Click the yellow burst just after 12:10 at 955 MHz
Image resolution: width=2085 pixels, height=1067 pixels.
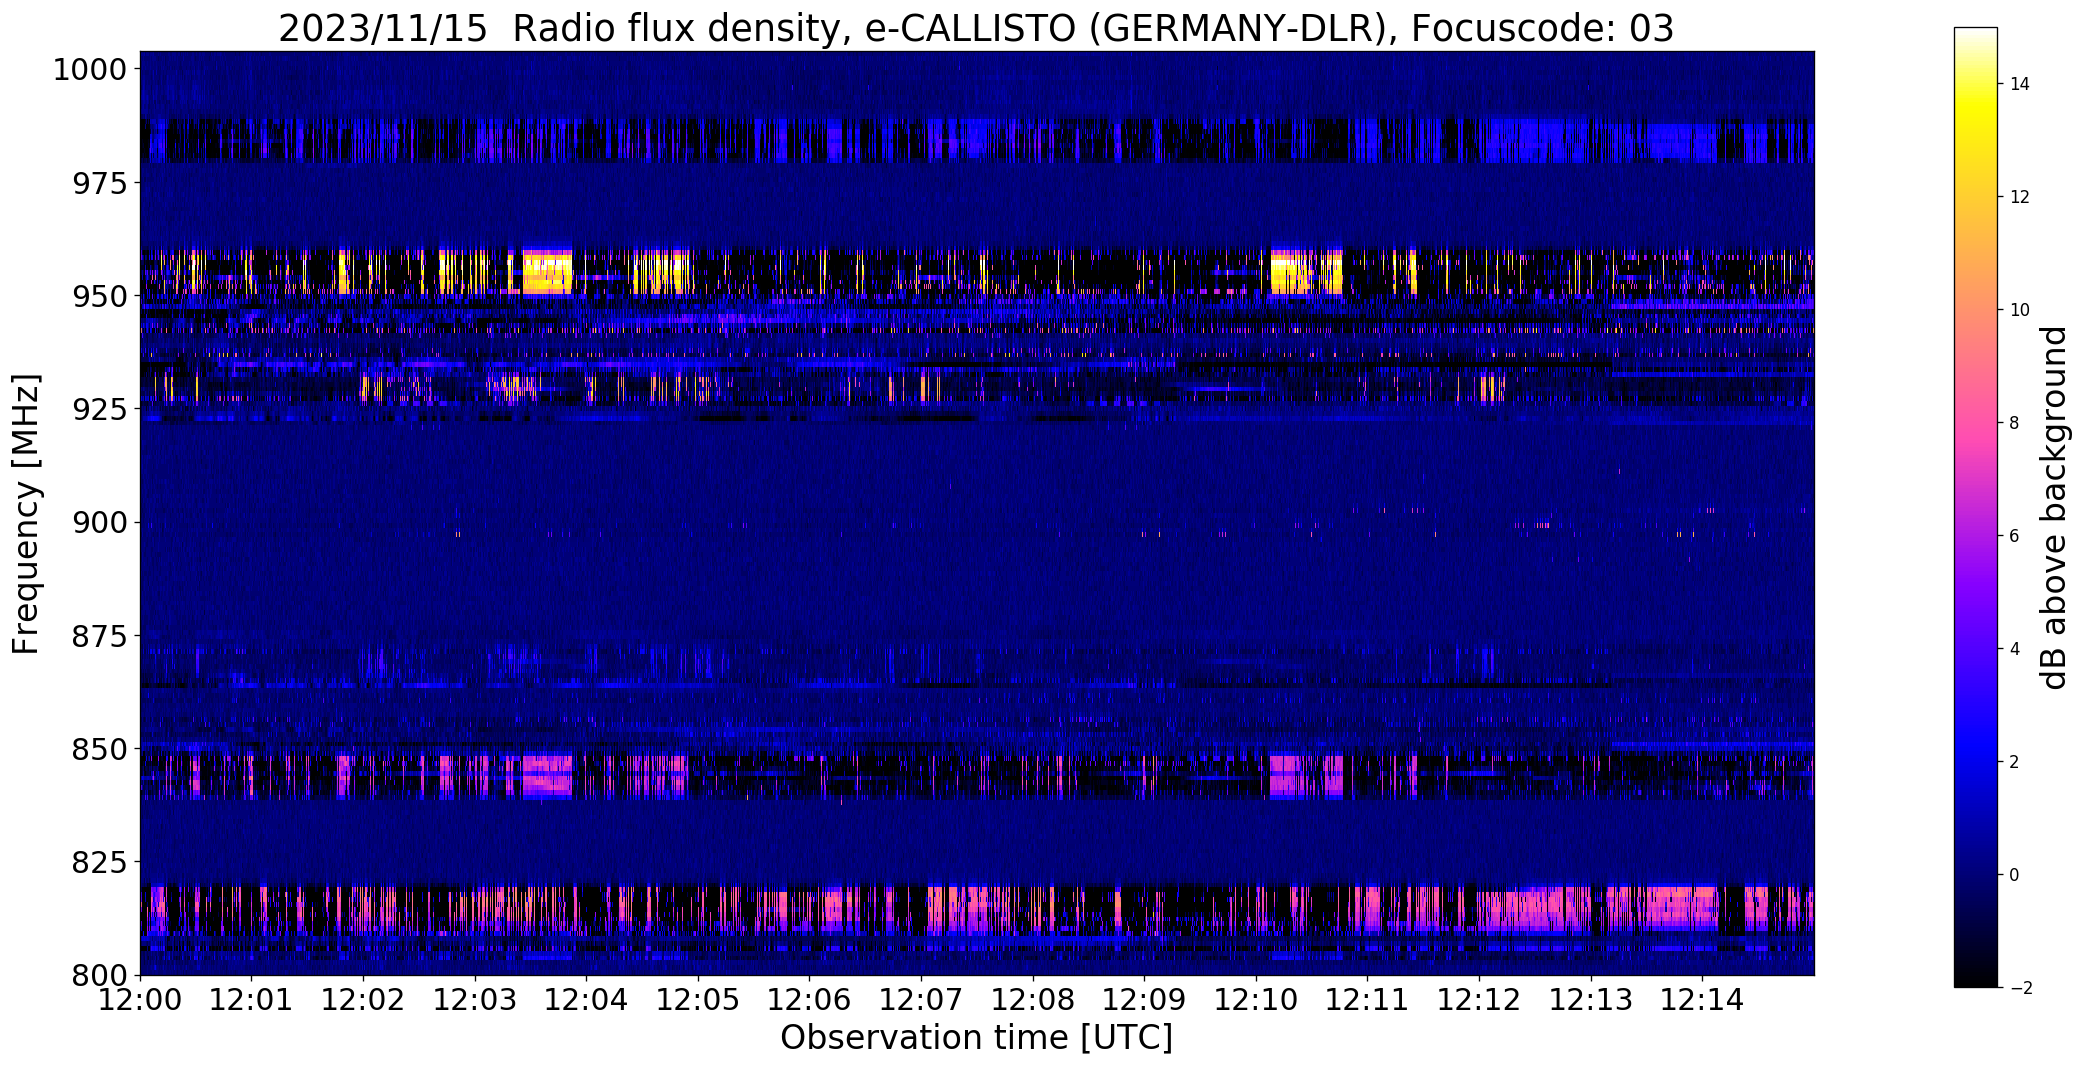(1306, 272)
